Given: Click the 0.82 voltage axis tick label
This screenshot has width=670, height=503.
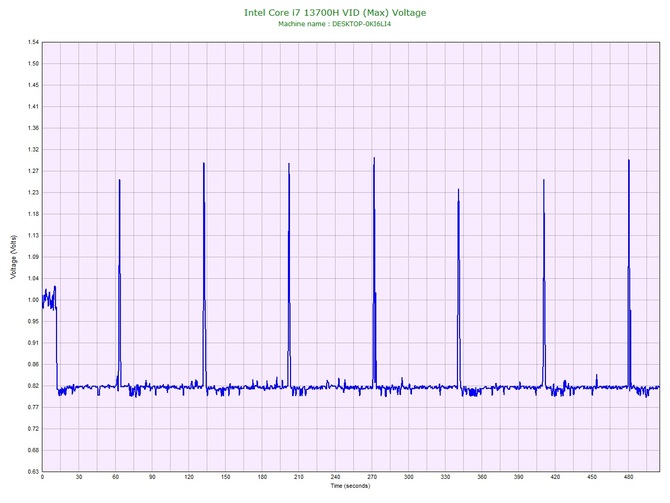Looking at the screenshot, I should coord(33,386).
